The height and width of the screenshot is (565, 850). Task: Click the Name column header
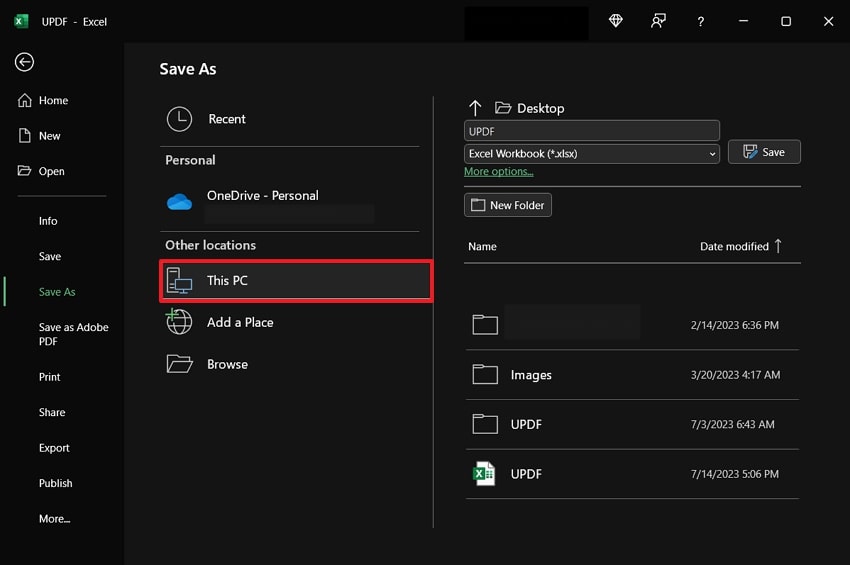[x=482, y=246]
